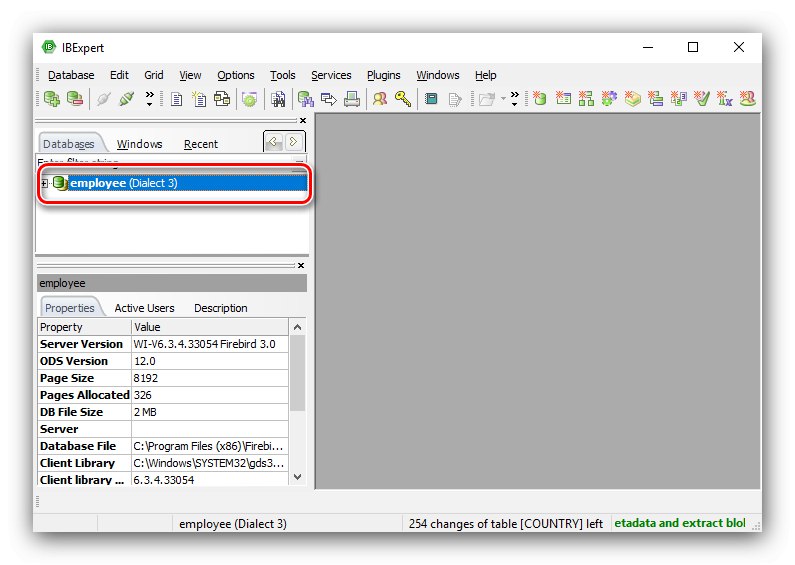This screenshot has width=795, height=565.
Task: Click properties scrollbar down arrow
Action: pos(298,477)
